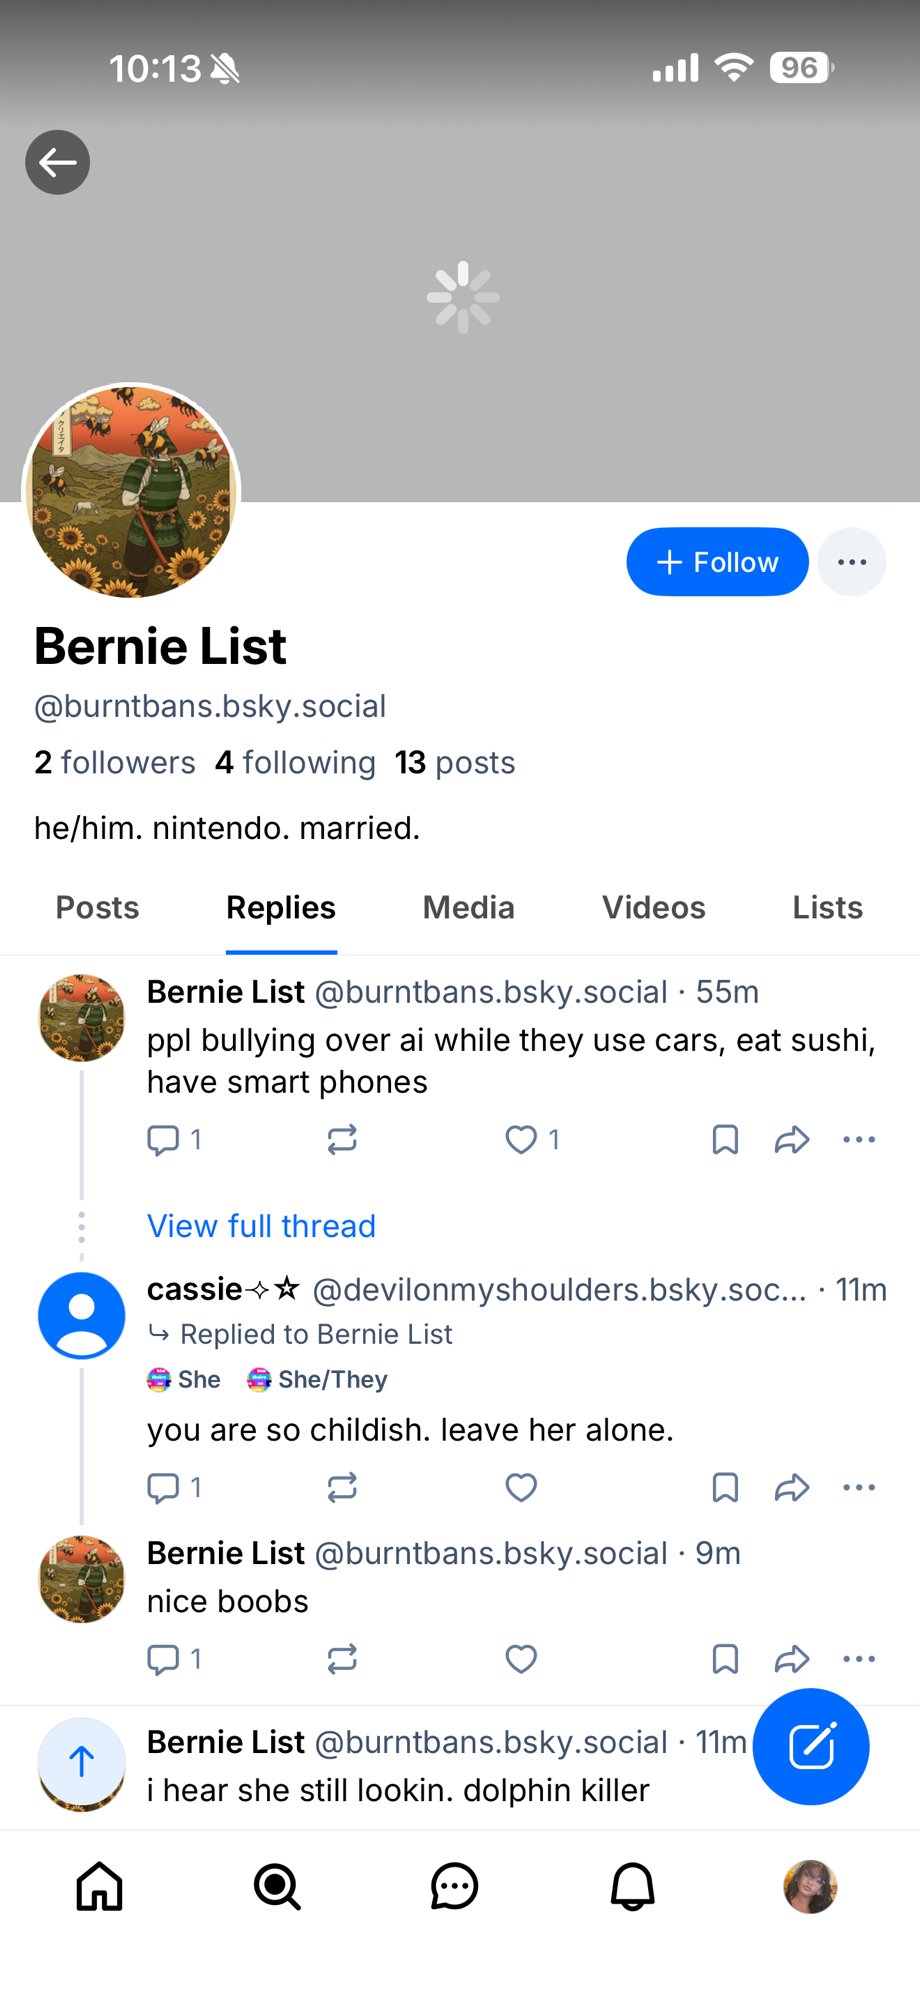Bookmark cassie's reply
The width and height of the screenshot is (920, 2000).
click(x=725, y=1488)
